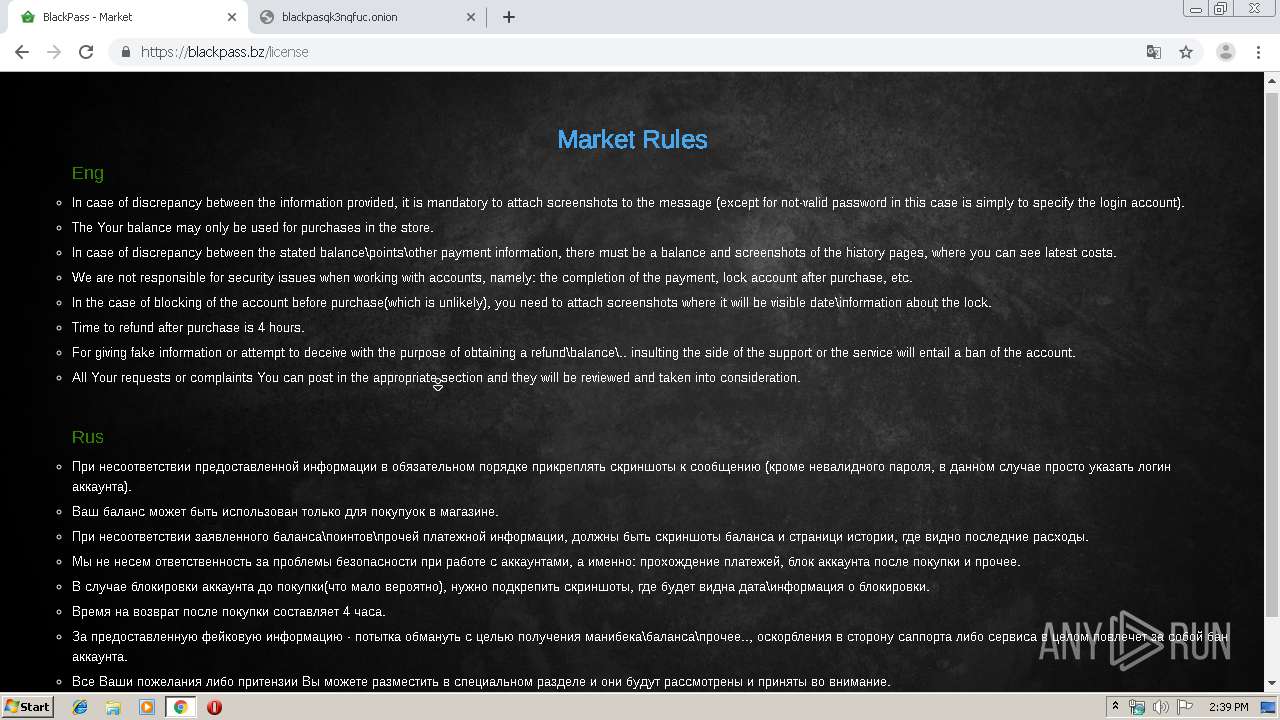Image resolution: width=1280 pixels, height=720 pixels.
Task: Open a new browser tab
Action: 508,17
